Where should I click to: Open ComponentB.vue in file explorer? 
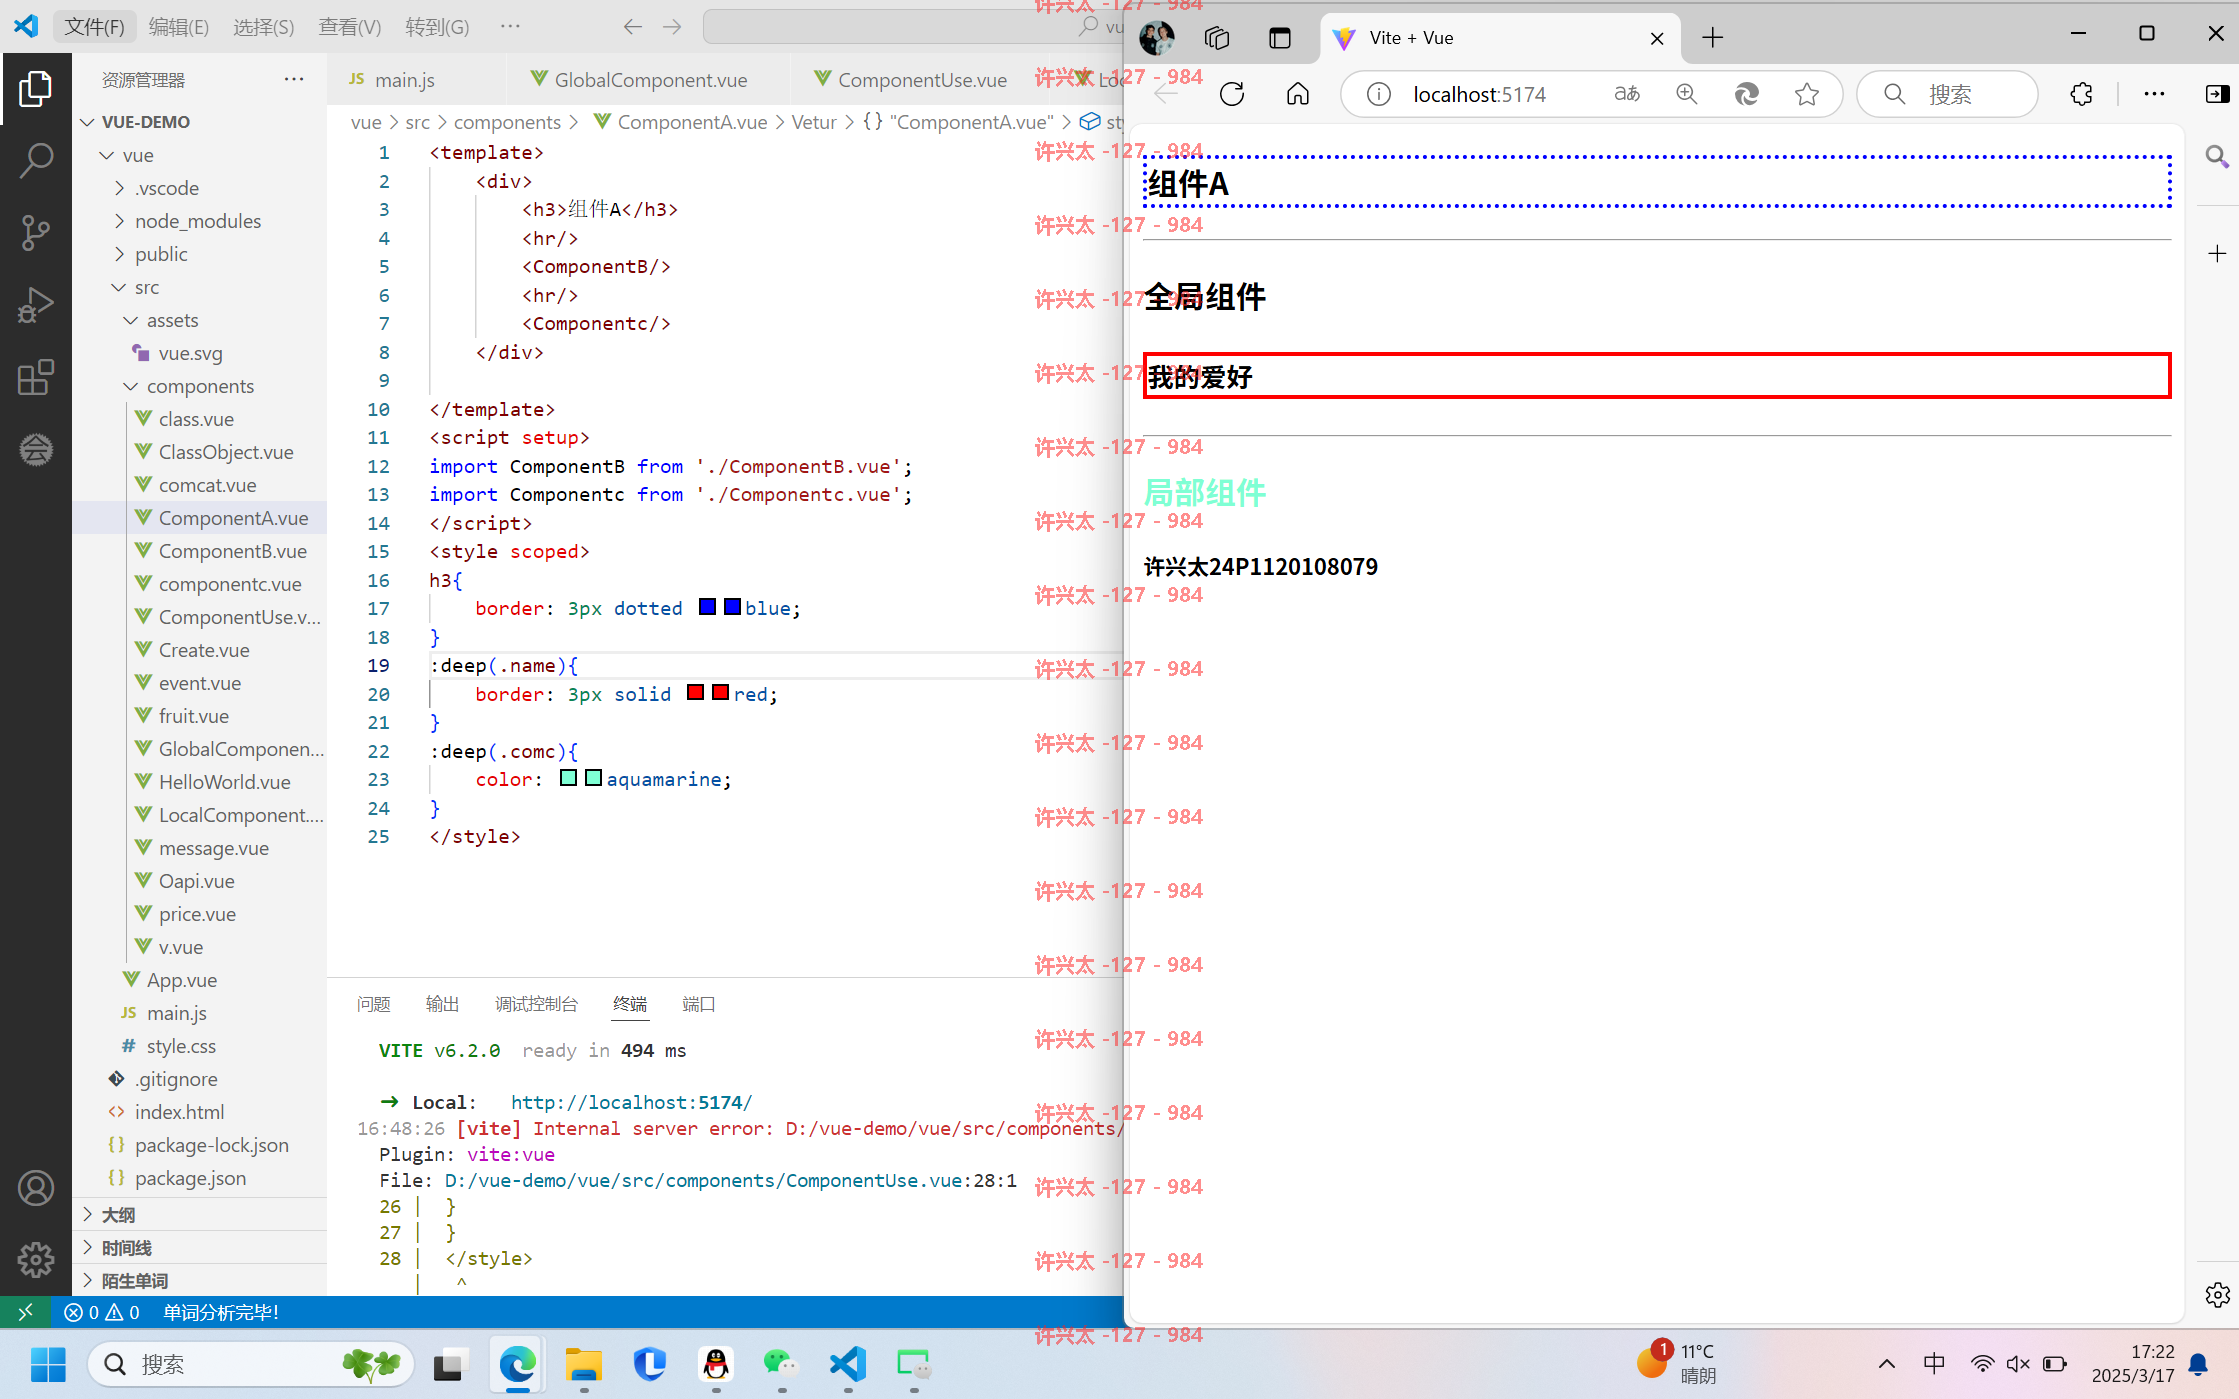[x=232, y=551]
